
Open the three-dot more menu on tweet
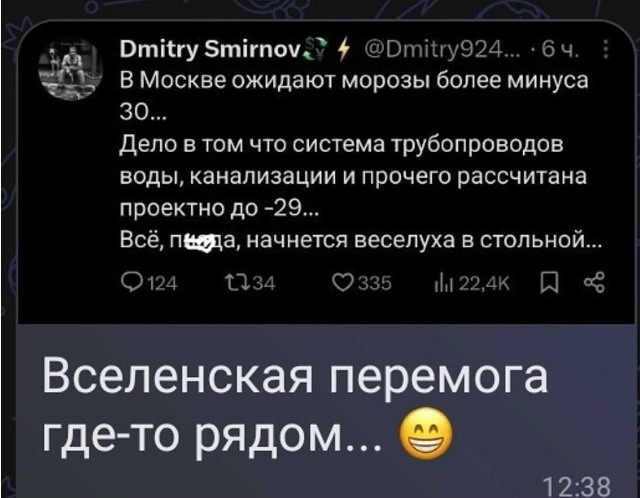(605, 49)
